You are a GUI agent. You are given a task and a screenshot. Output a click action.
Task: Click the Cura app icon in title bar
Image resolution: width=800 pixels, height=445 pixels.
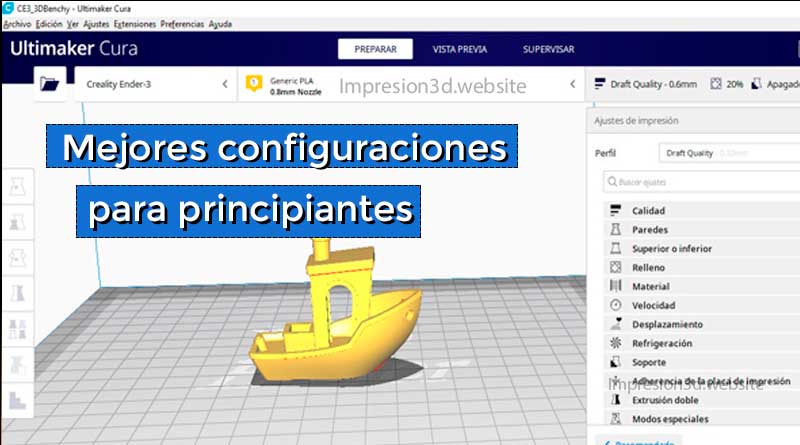tap(8, 8)
